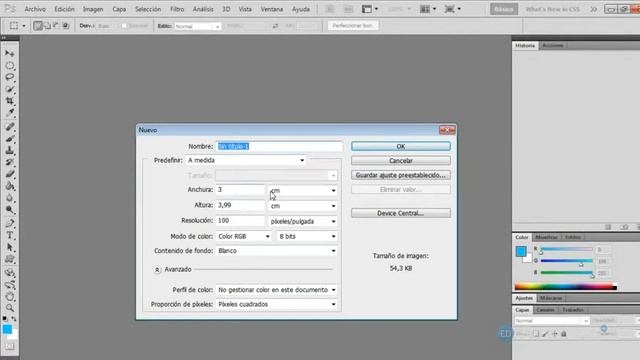The height and width of the screenshot is (360, 640).
Task: Click lock image pixels brush icon
Action: click(x=545, y=334)
